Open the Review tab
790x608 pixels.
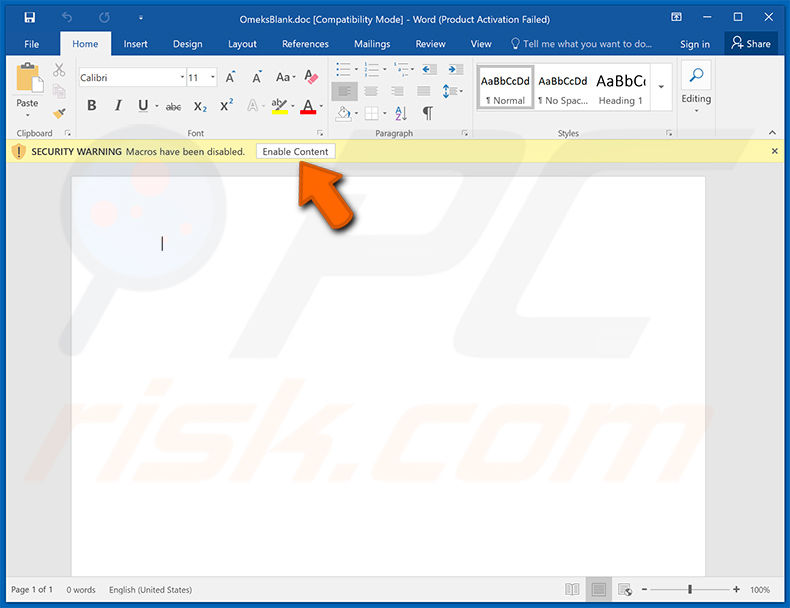pos(430,44)
